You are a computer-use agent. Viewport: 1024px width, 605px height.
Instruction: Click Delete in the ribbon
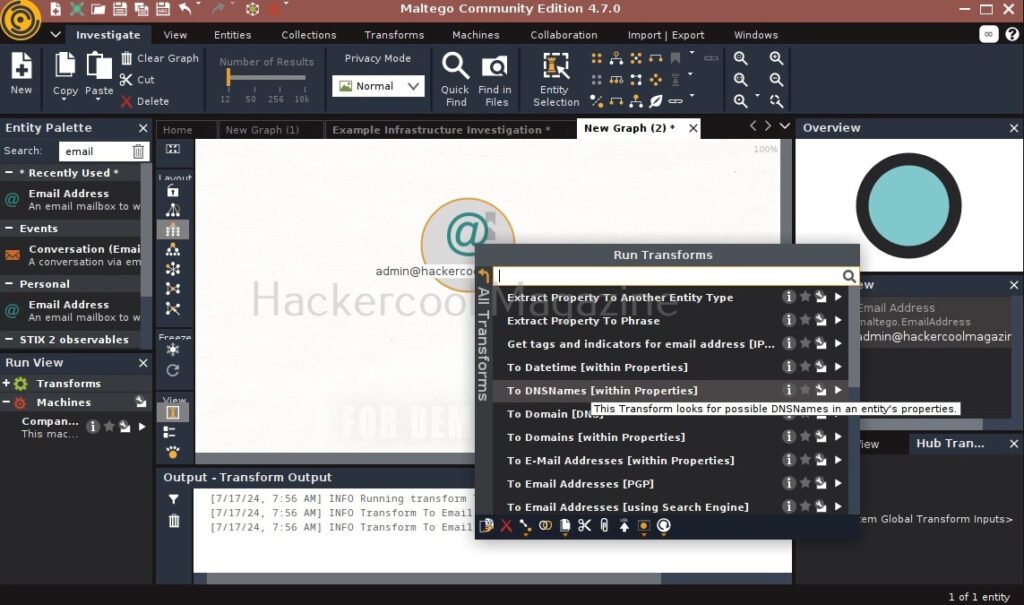click(x=144, y=101)
